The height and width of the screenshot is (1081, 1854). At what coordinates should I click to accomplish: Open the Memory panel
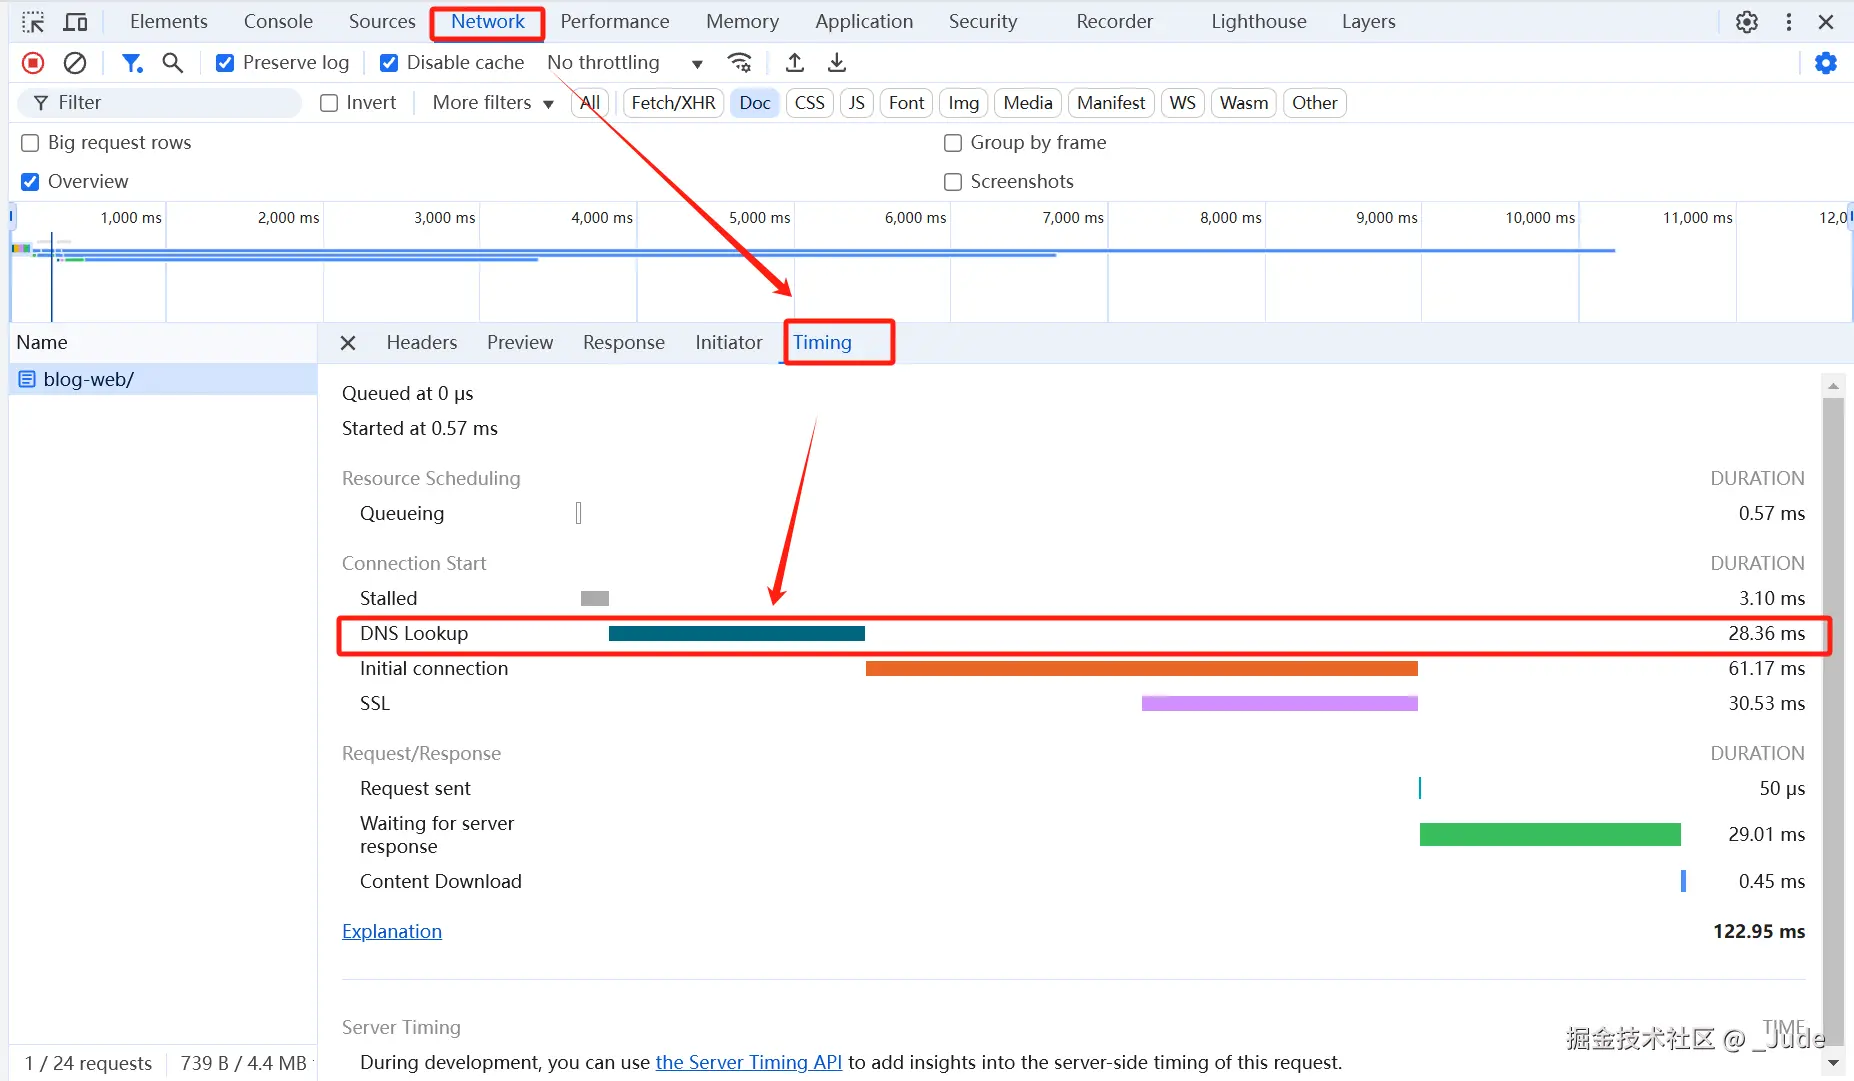[742, 21]
